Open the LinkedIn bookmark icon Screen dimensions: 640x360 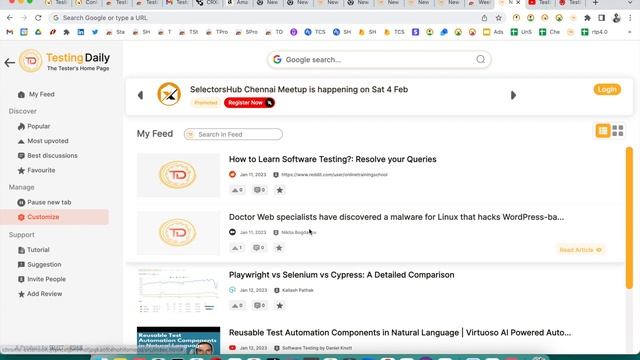(x=81, y=32)
